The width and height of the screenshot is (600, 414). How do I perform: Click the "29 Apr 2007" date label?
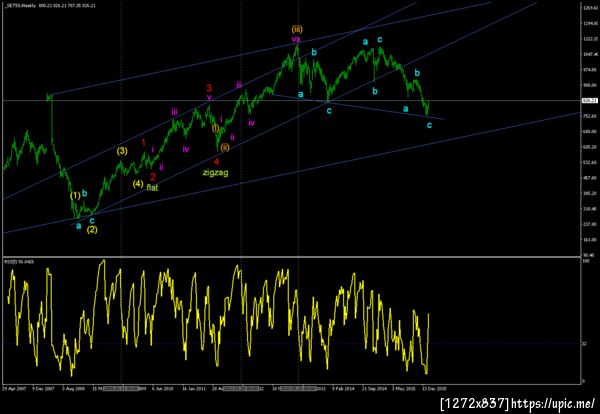click(x=14, y=388)
